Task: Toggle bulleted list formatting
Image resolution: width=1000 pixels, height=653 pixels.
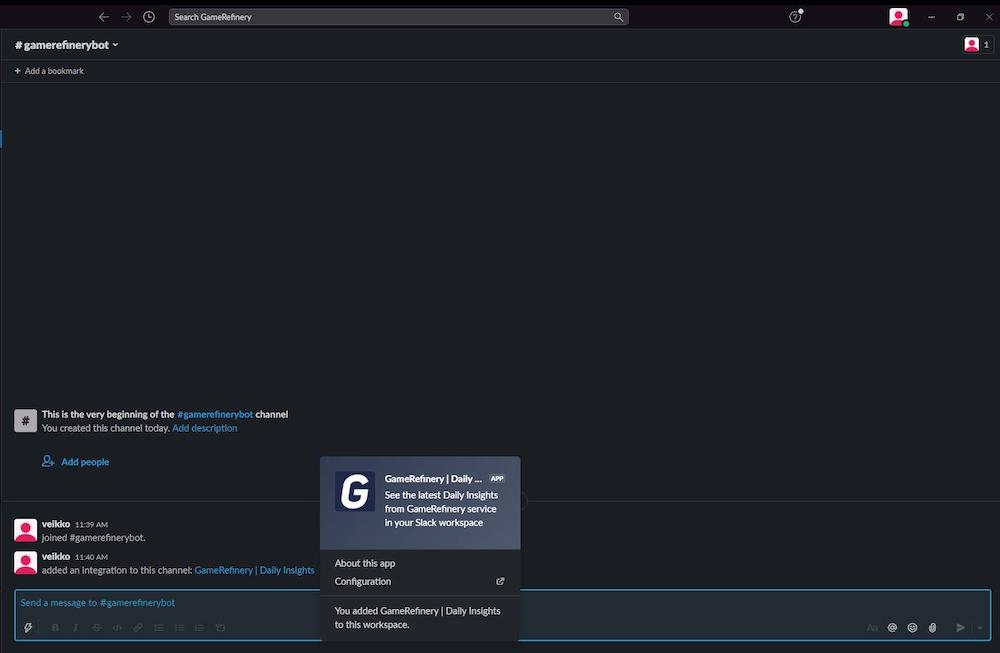Action: (179, 627)
